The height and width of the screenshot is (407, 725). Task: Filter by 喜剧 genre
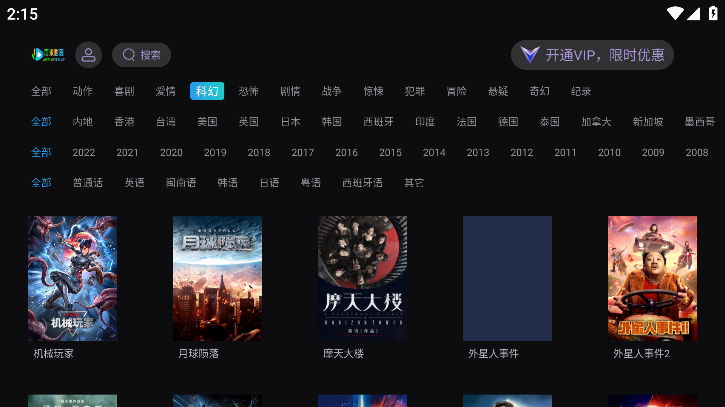(x=124, y=91)
